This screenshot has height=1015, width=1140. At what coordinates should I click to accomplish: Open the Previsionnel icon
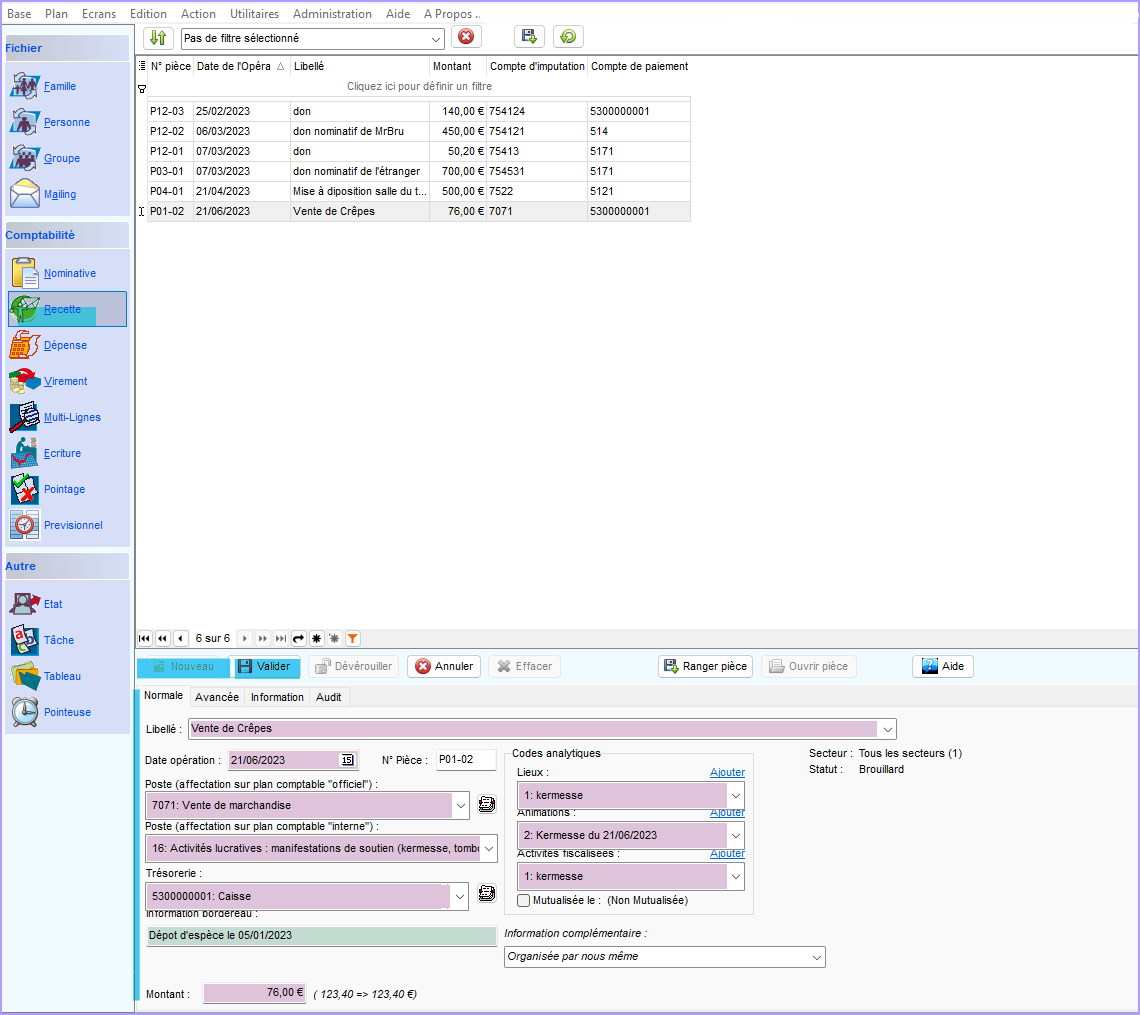point(25,525)
